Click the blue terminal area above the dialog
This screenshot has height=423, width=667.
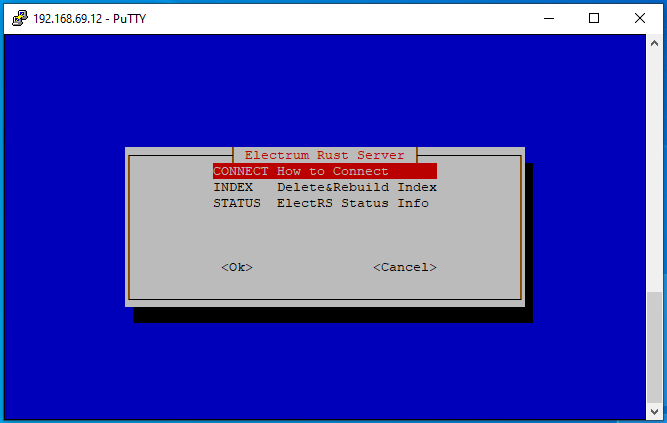325,91
